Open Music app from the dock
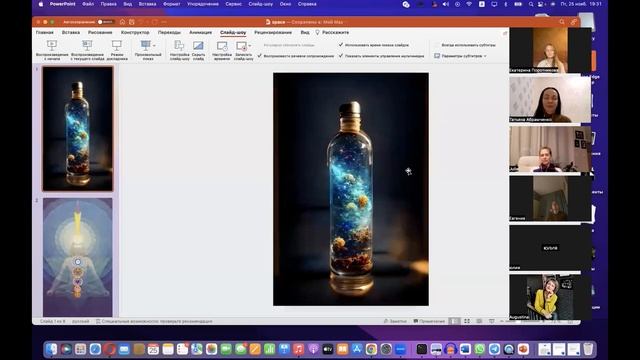 pos(298,349)
